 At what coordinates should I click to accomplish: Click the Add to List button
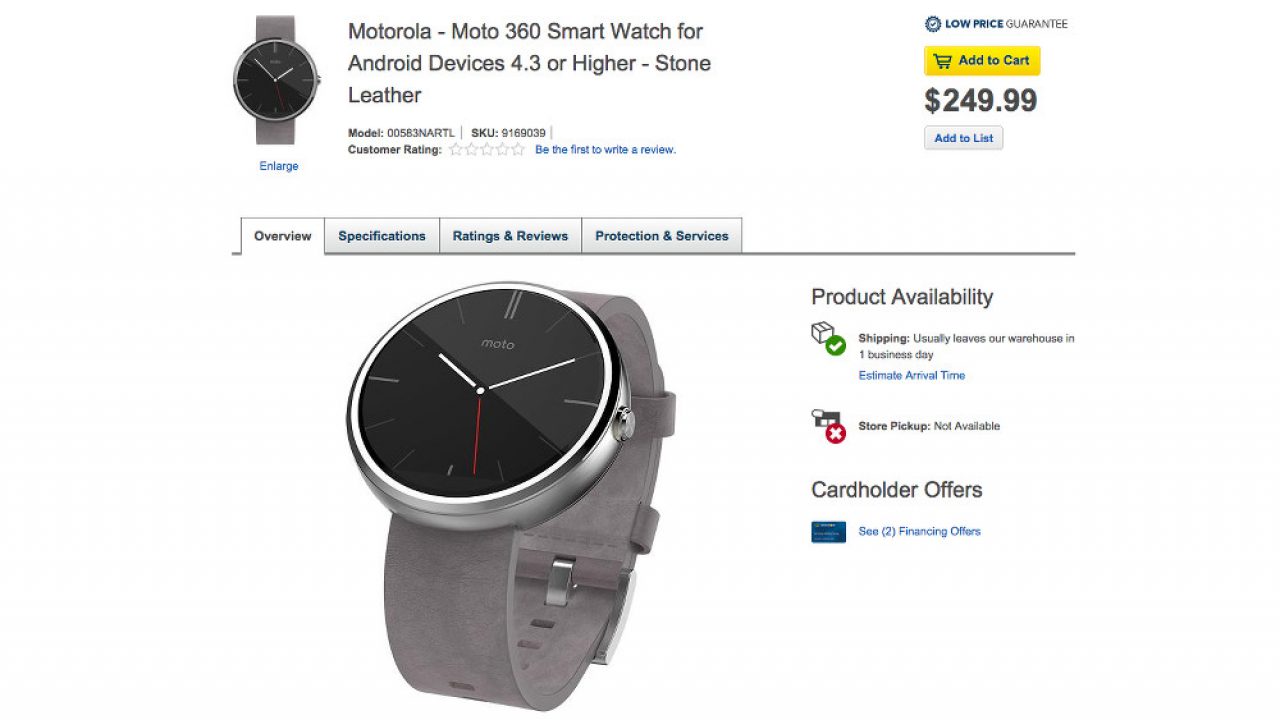(x=963, y=138)
